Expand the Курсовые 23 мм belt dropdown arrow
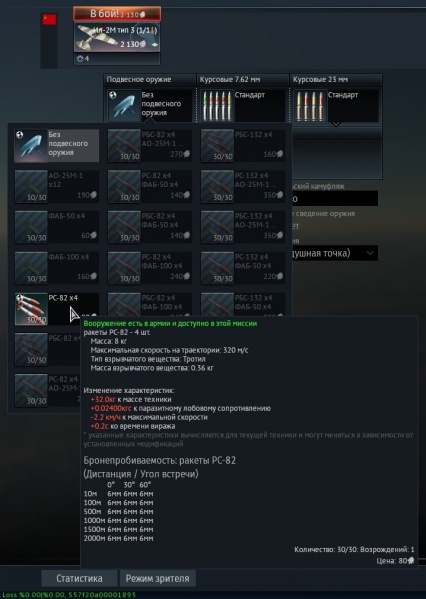Image resolution: width=426 pixels, height=599 pixels. click(336, 124)
